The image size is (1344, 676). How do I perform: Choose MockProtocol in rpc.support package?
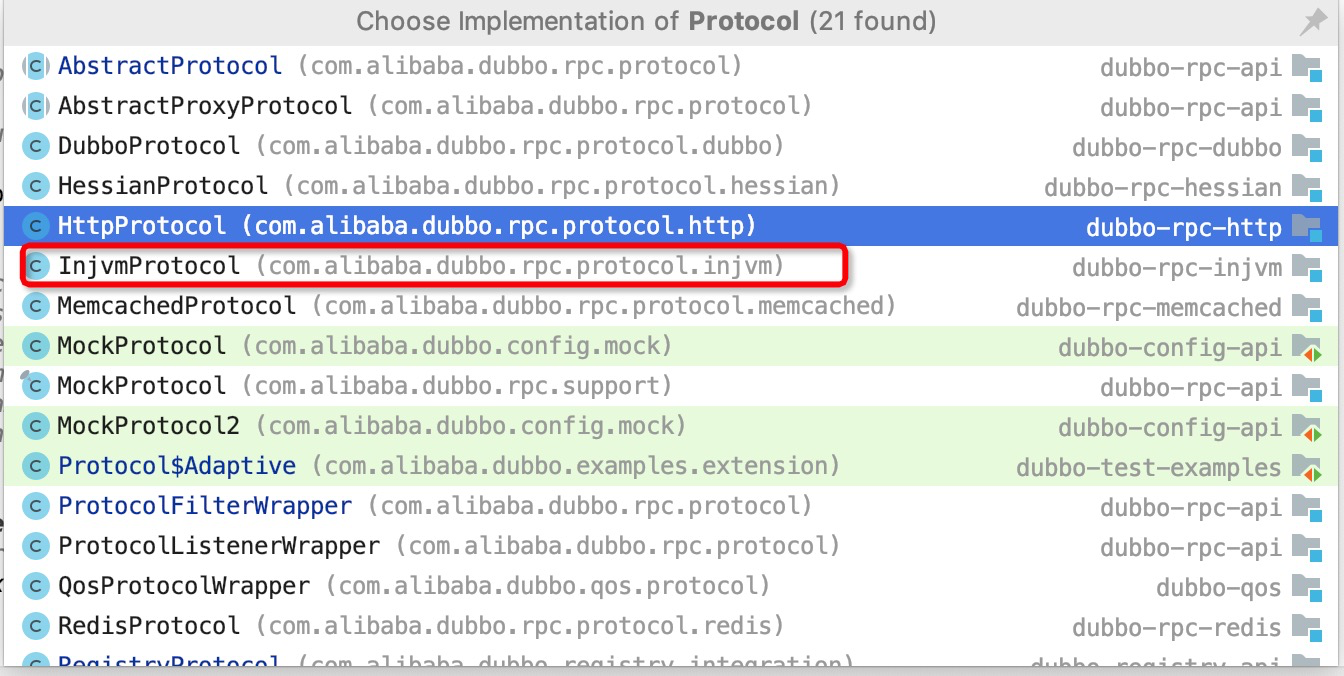[141, 386]
